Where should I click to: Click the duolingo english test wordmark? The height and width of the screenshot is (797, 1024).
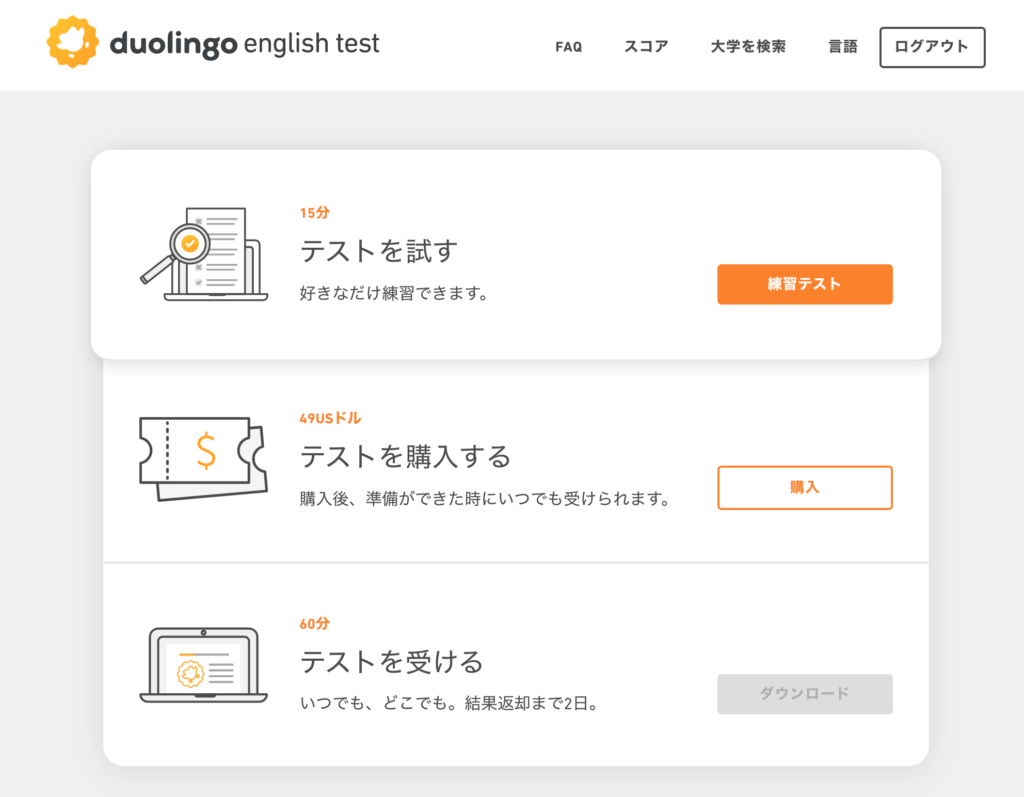[244, 44]
